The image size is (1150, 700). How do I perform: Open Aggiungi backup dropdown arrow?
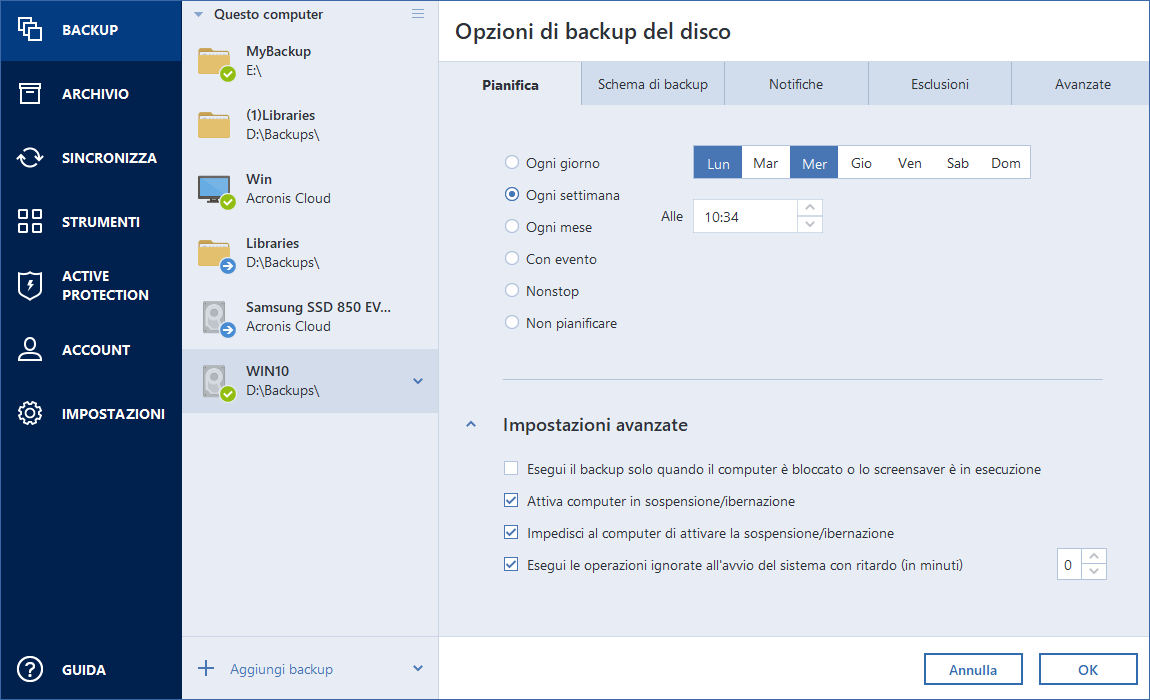coord(418,669)
